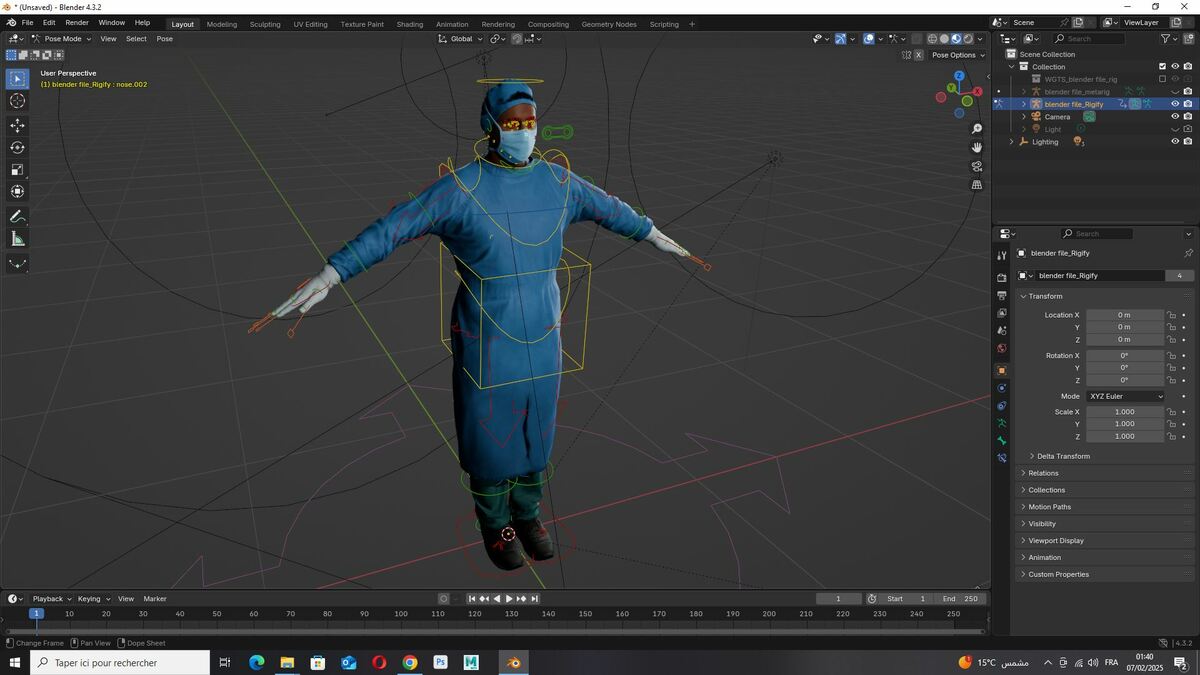Select the Select Box tool

coord(17,79)
